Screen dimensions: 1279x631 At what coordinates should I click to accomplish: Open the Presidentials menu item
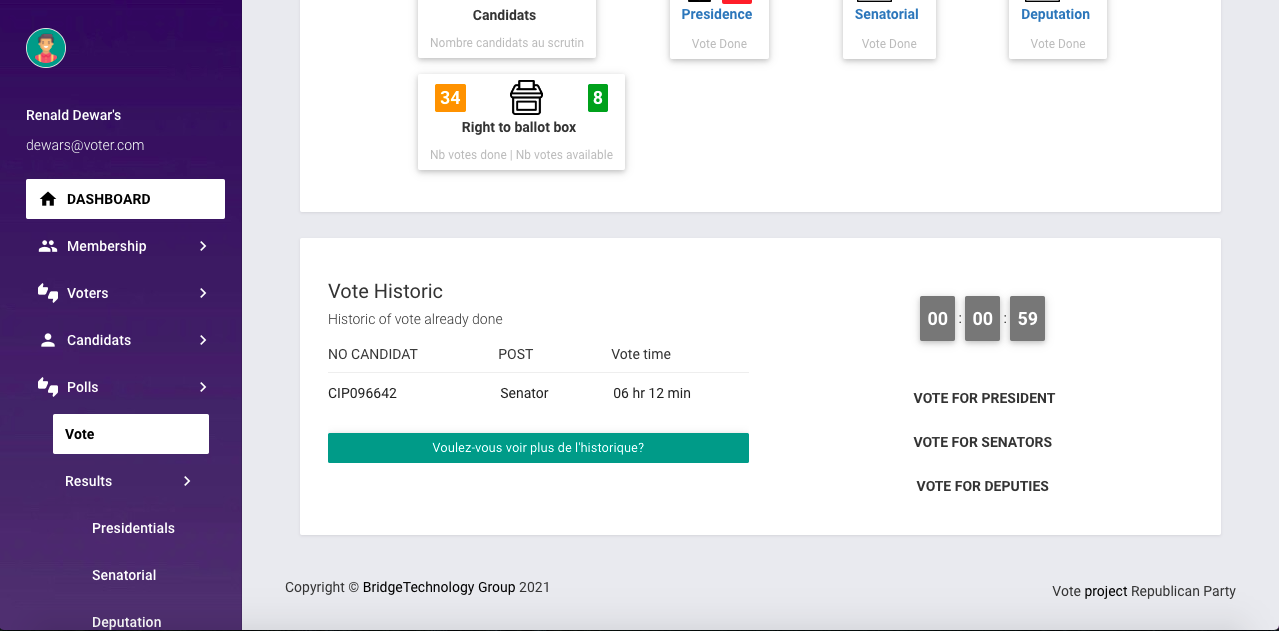coord(133,528)
